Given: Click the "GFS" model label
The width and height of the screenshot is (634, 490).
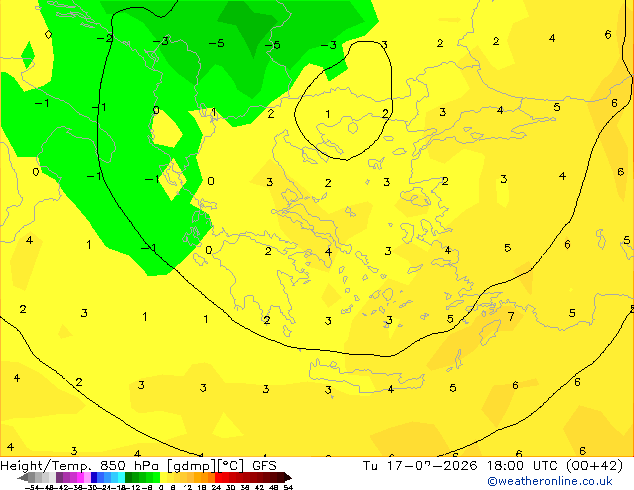Looking at the screenshot, I should click(x=264, y=466).
